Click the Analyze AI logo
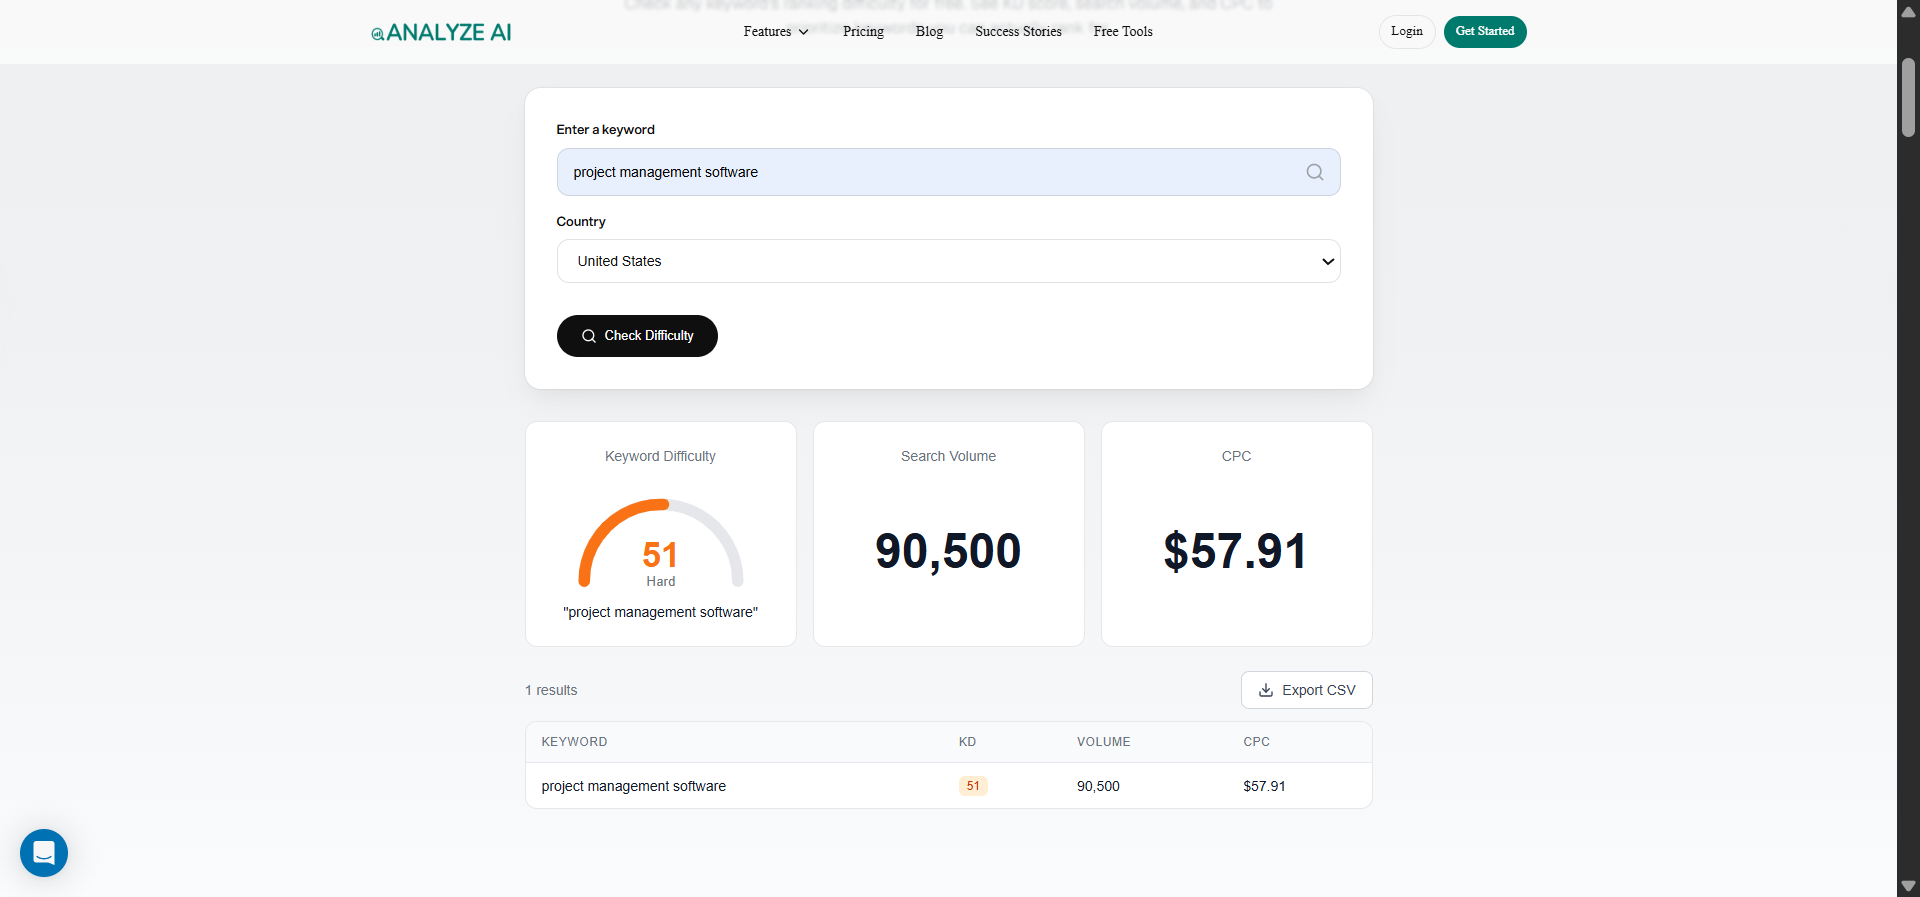Screen dimensions: 1920x897 (441, 32)
